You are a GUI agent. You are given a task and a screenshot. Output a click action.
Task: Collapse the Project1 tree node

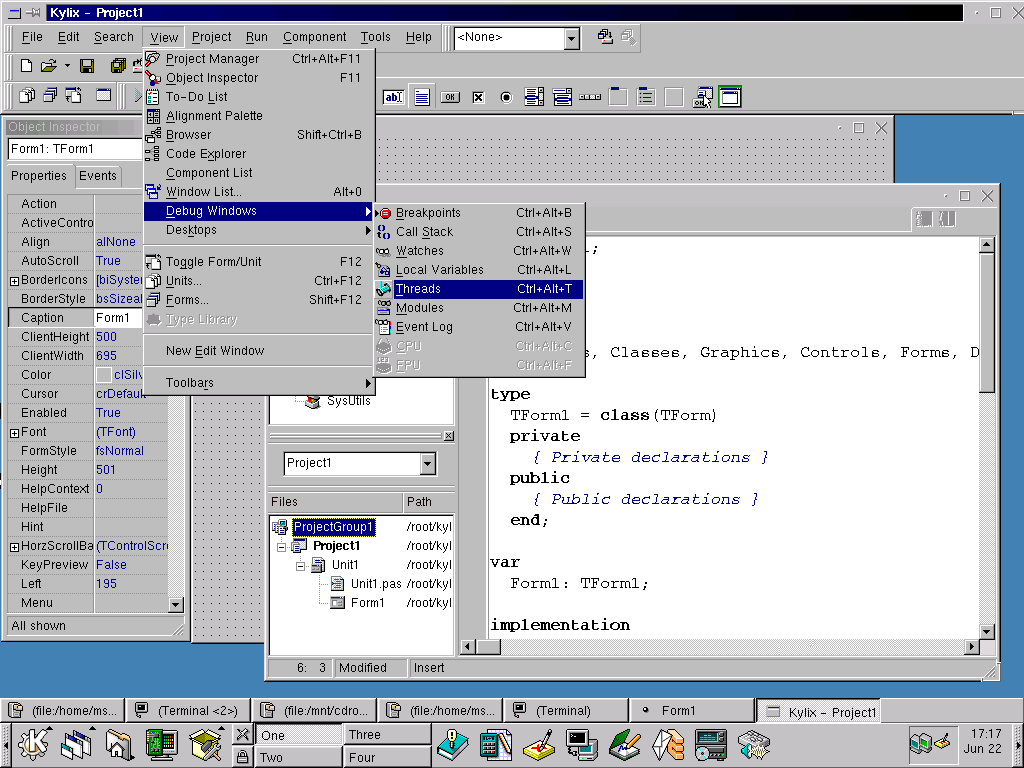pos(281,547)
